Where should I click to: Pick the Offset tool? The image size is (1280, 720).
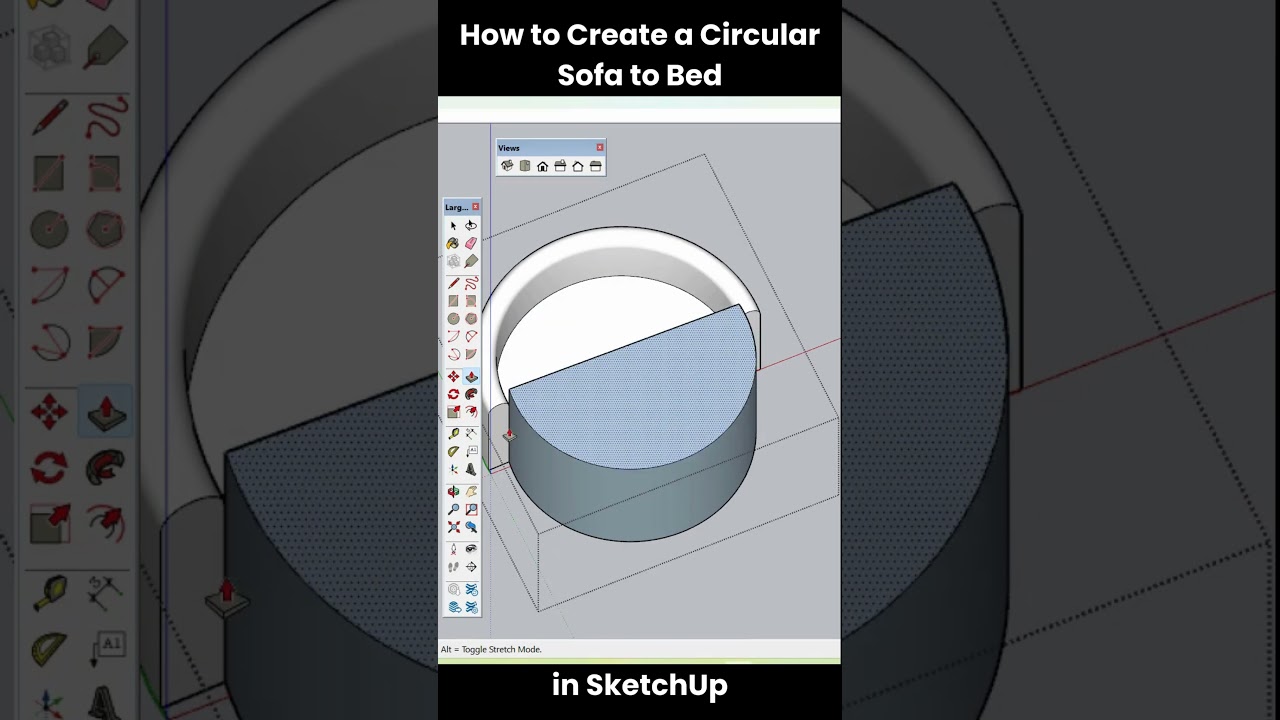tap(471, 411)
